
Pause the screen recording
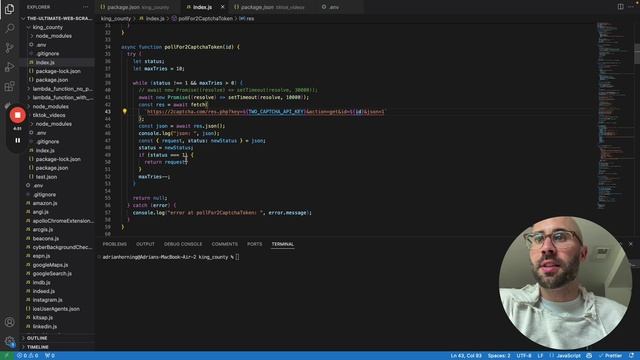click(x=18, y=140)
